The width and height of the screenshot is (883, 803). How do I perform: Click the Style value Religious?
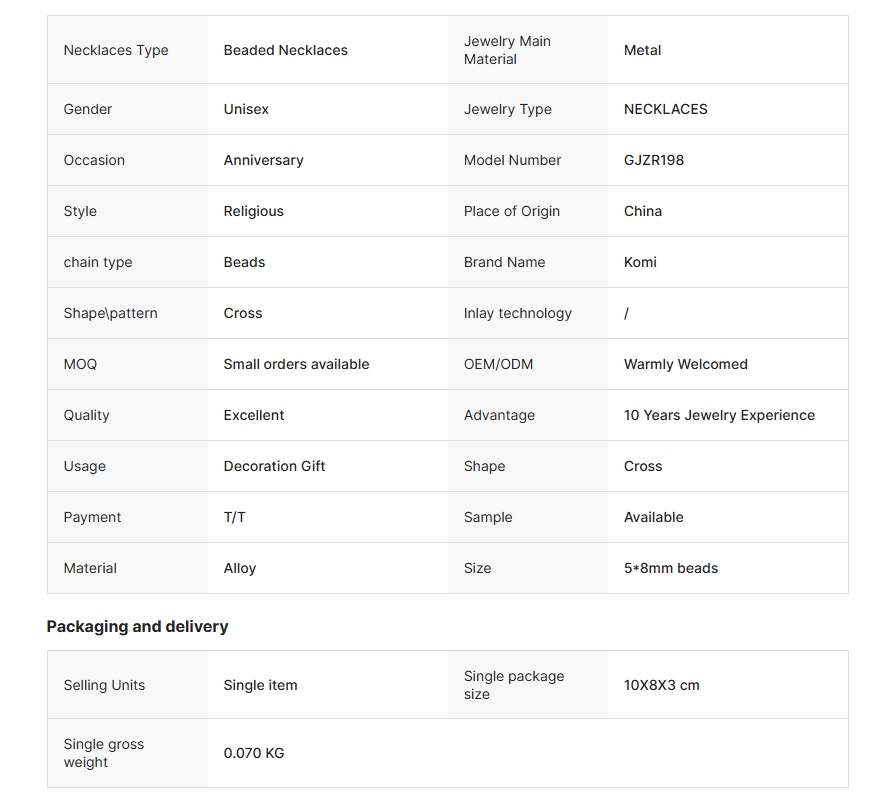[x=253, y=211]
